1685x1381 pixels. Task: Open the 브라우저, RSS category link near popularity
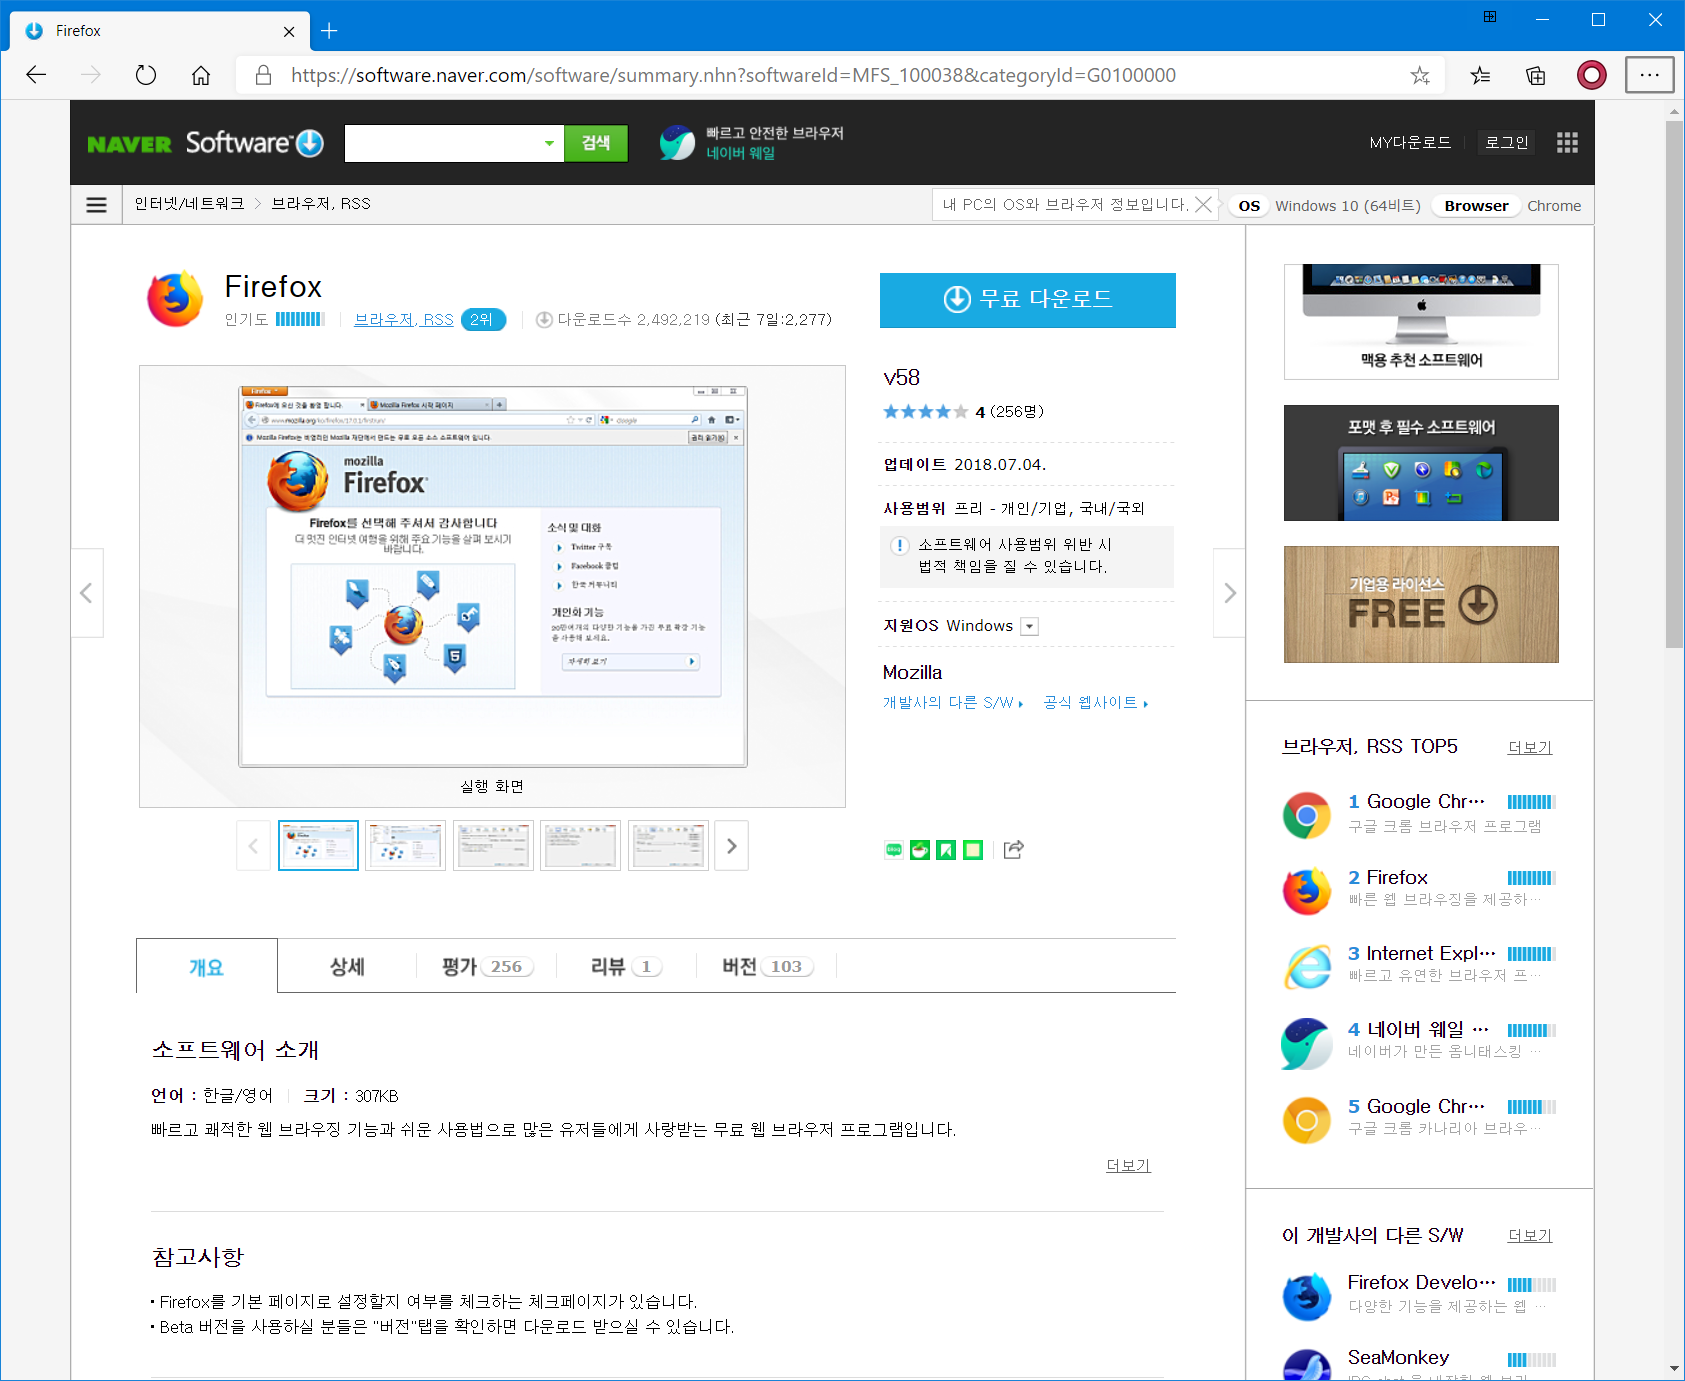click(x=404, y=320)
